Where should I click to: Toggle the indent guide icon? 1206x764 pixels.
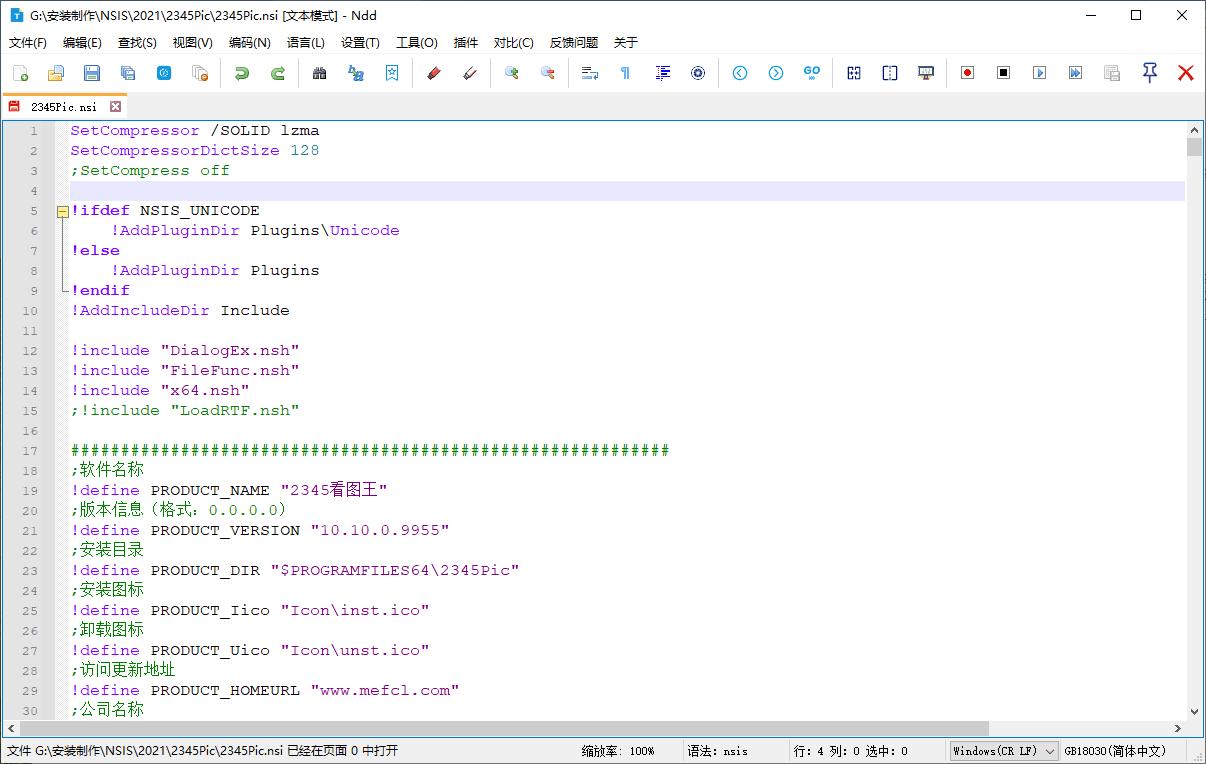(x=662, y=73)
